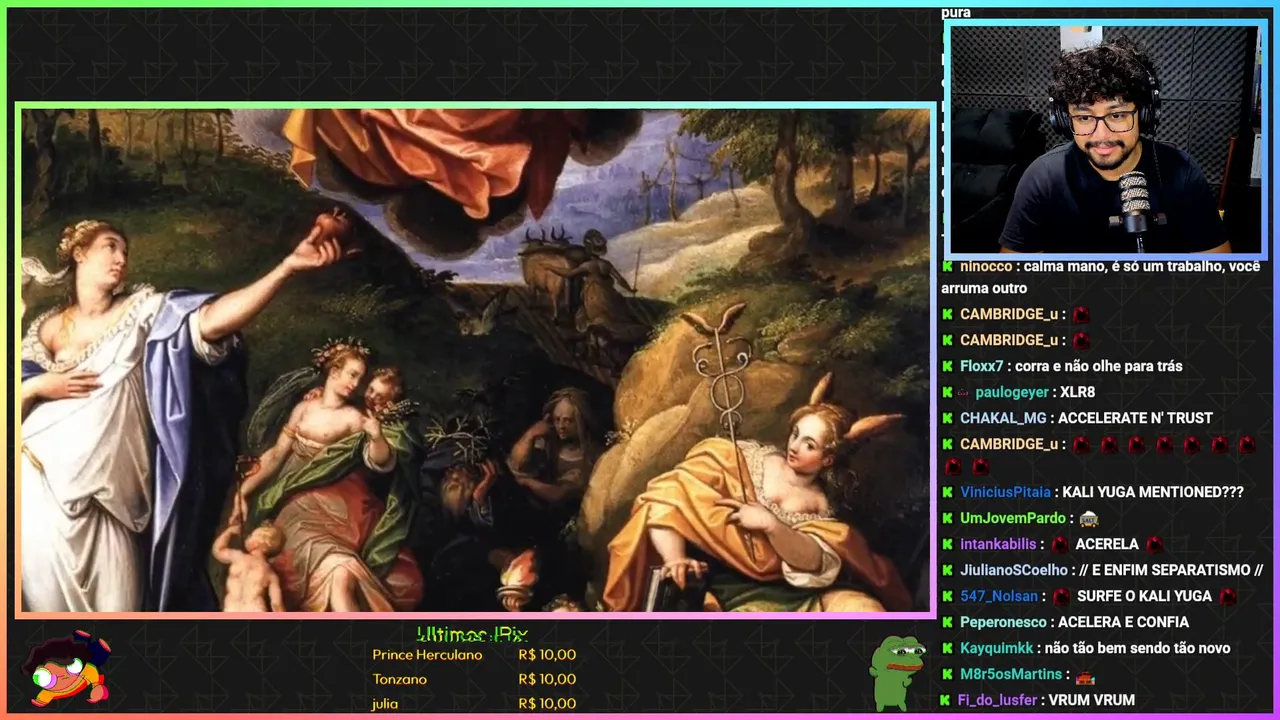The image size is (1280, 720).
Task: Click donor name "Tonzano"
Action: [x=399, y=679]
